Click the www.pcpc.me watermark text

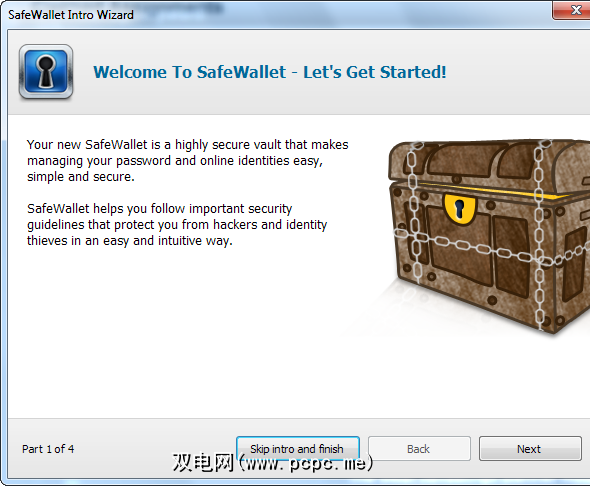click(306, 463)
